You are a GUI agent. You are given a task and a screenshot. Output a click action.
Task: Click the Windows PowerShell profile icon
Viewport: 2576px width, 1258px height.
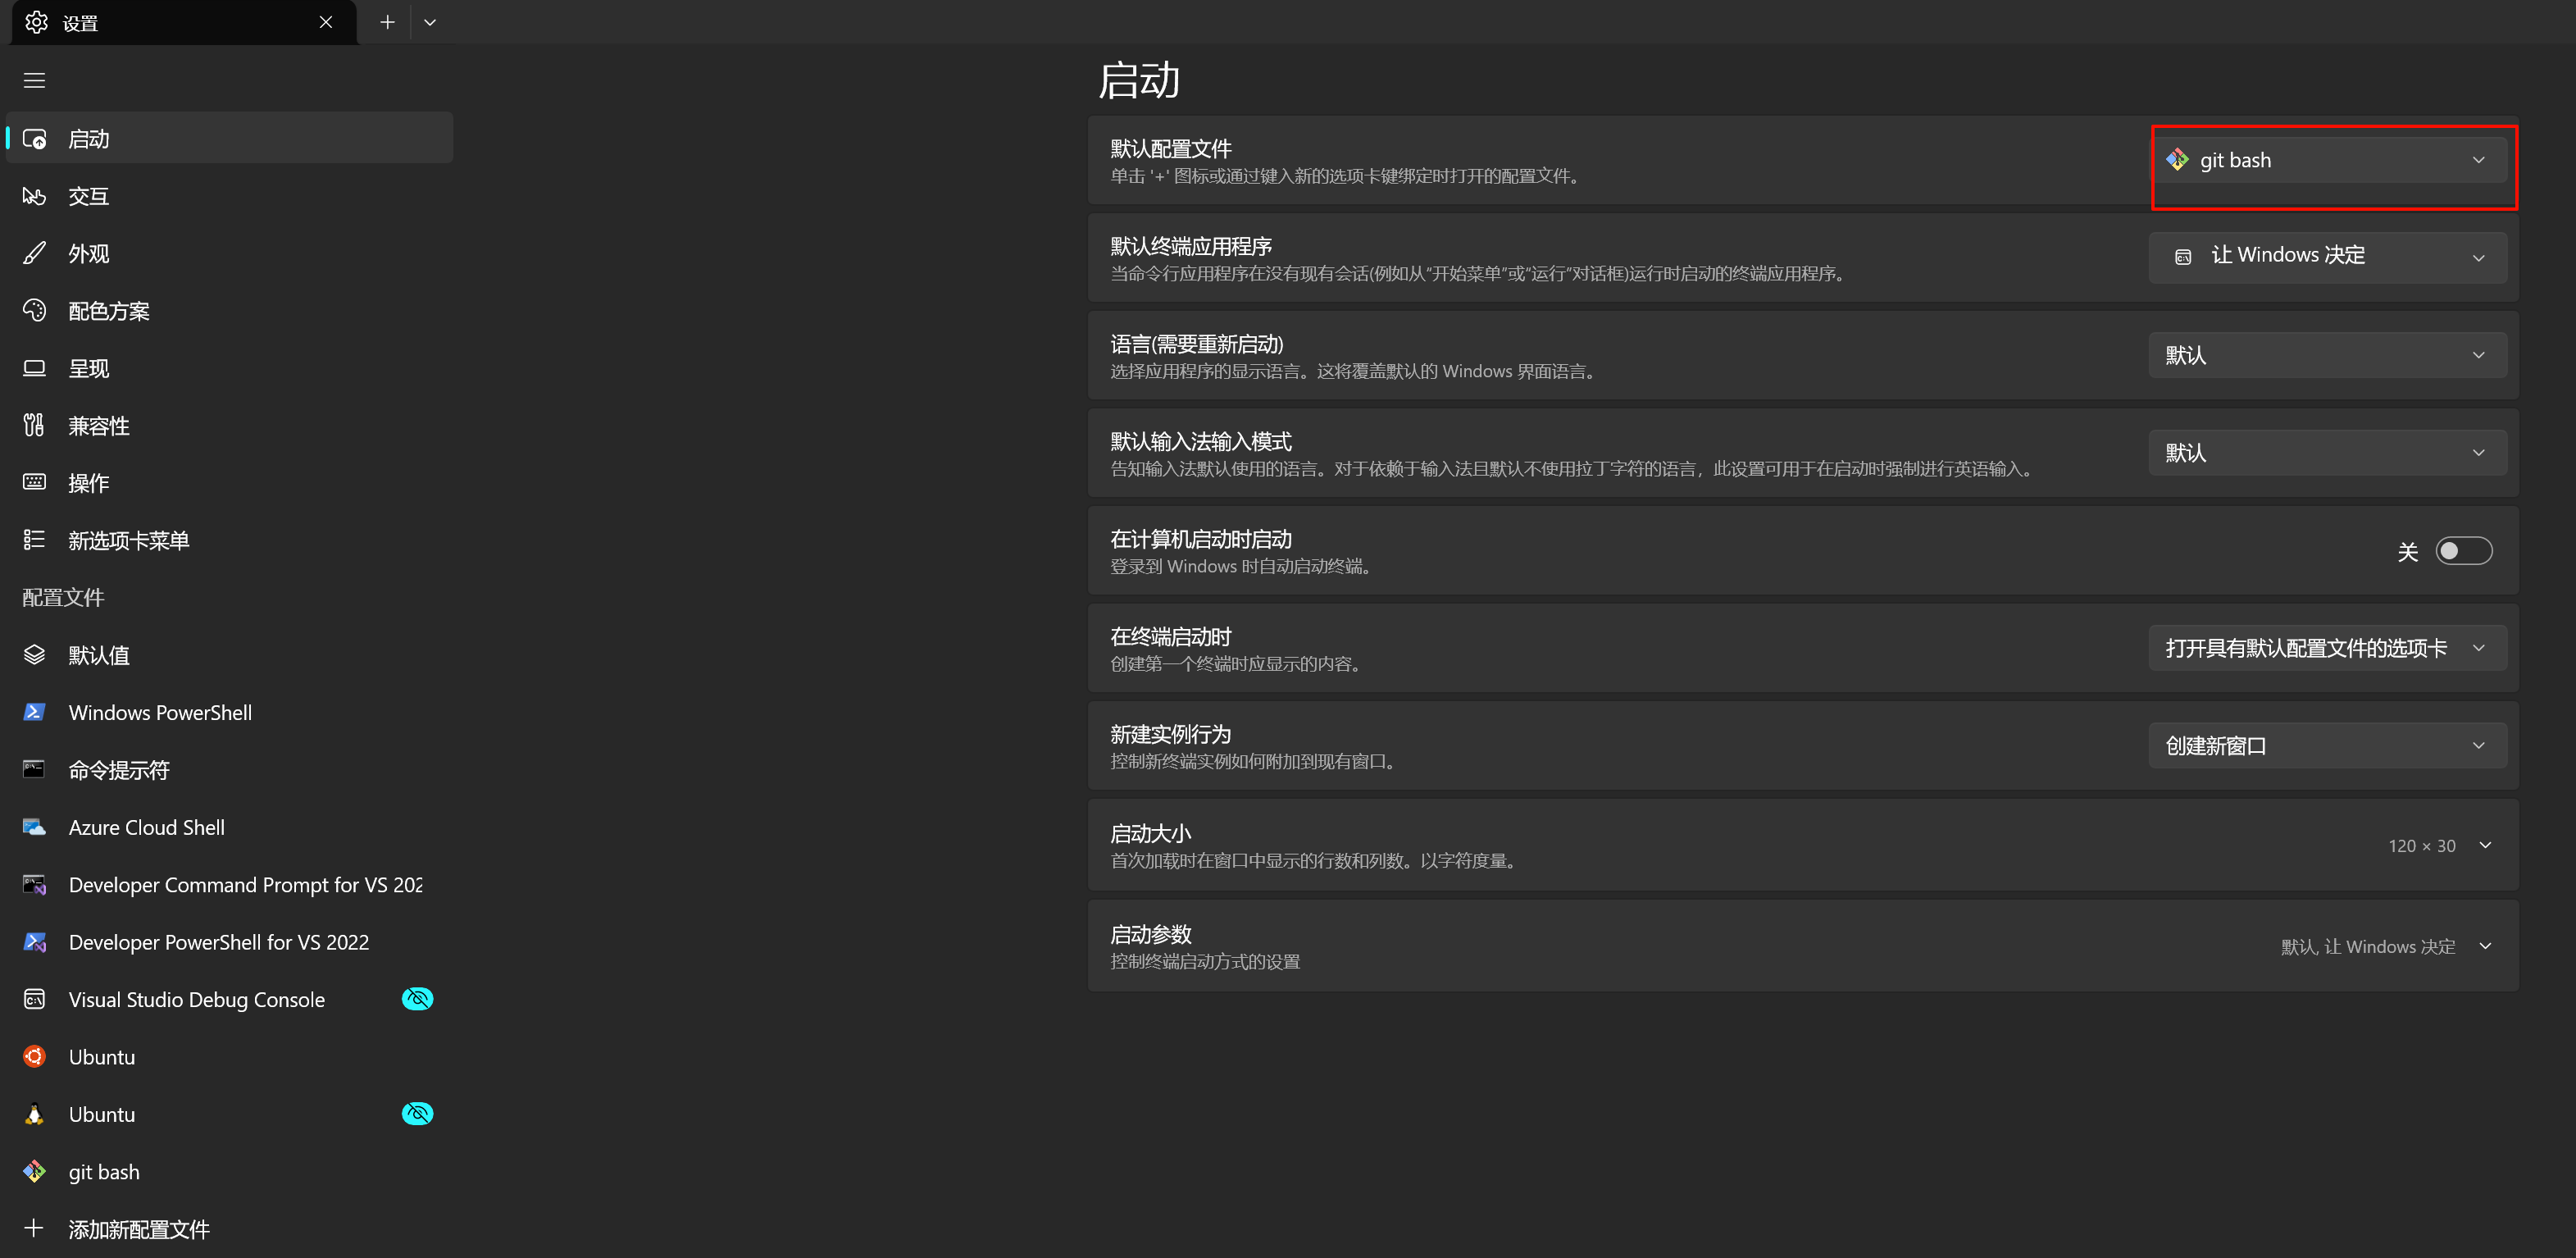pos(34,712)
